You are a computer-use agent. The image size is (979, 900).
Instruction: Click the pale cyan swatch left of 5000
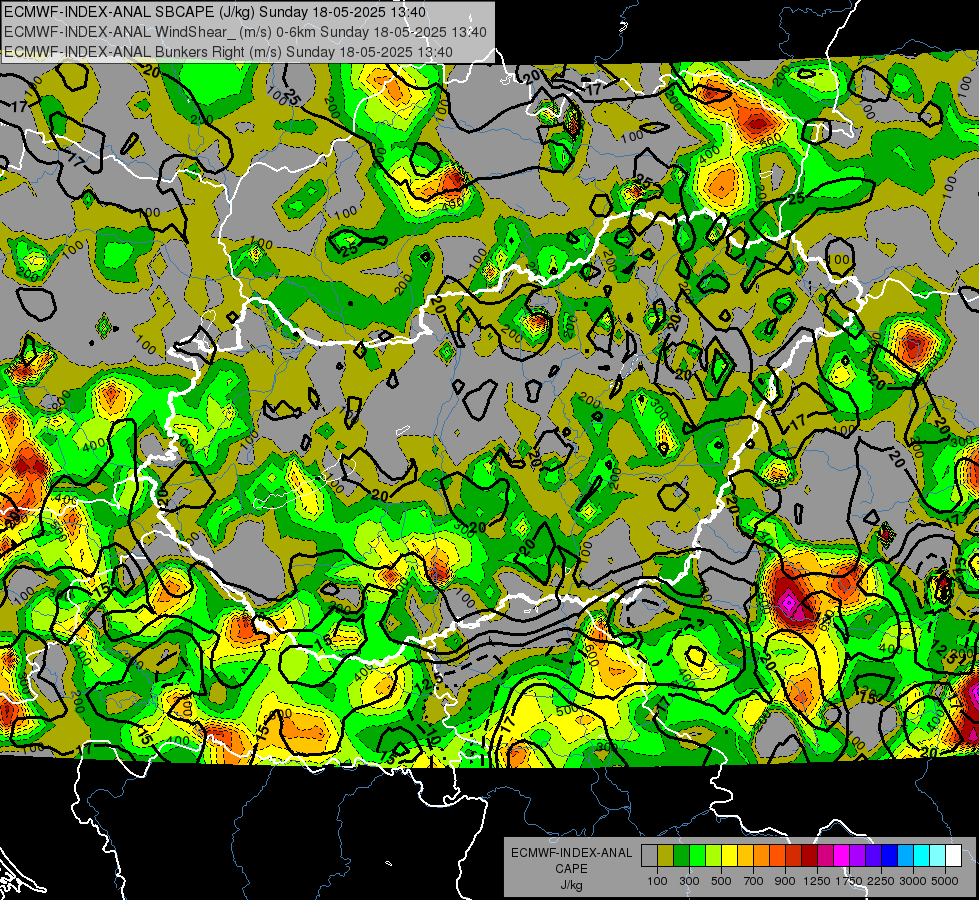pos(938,856)
